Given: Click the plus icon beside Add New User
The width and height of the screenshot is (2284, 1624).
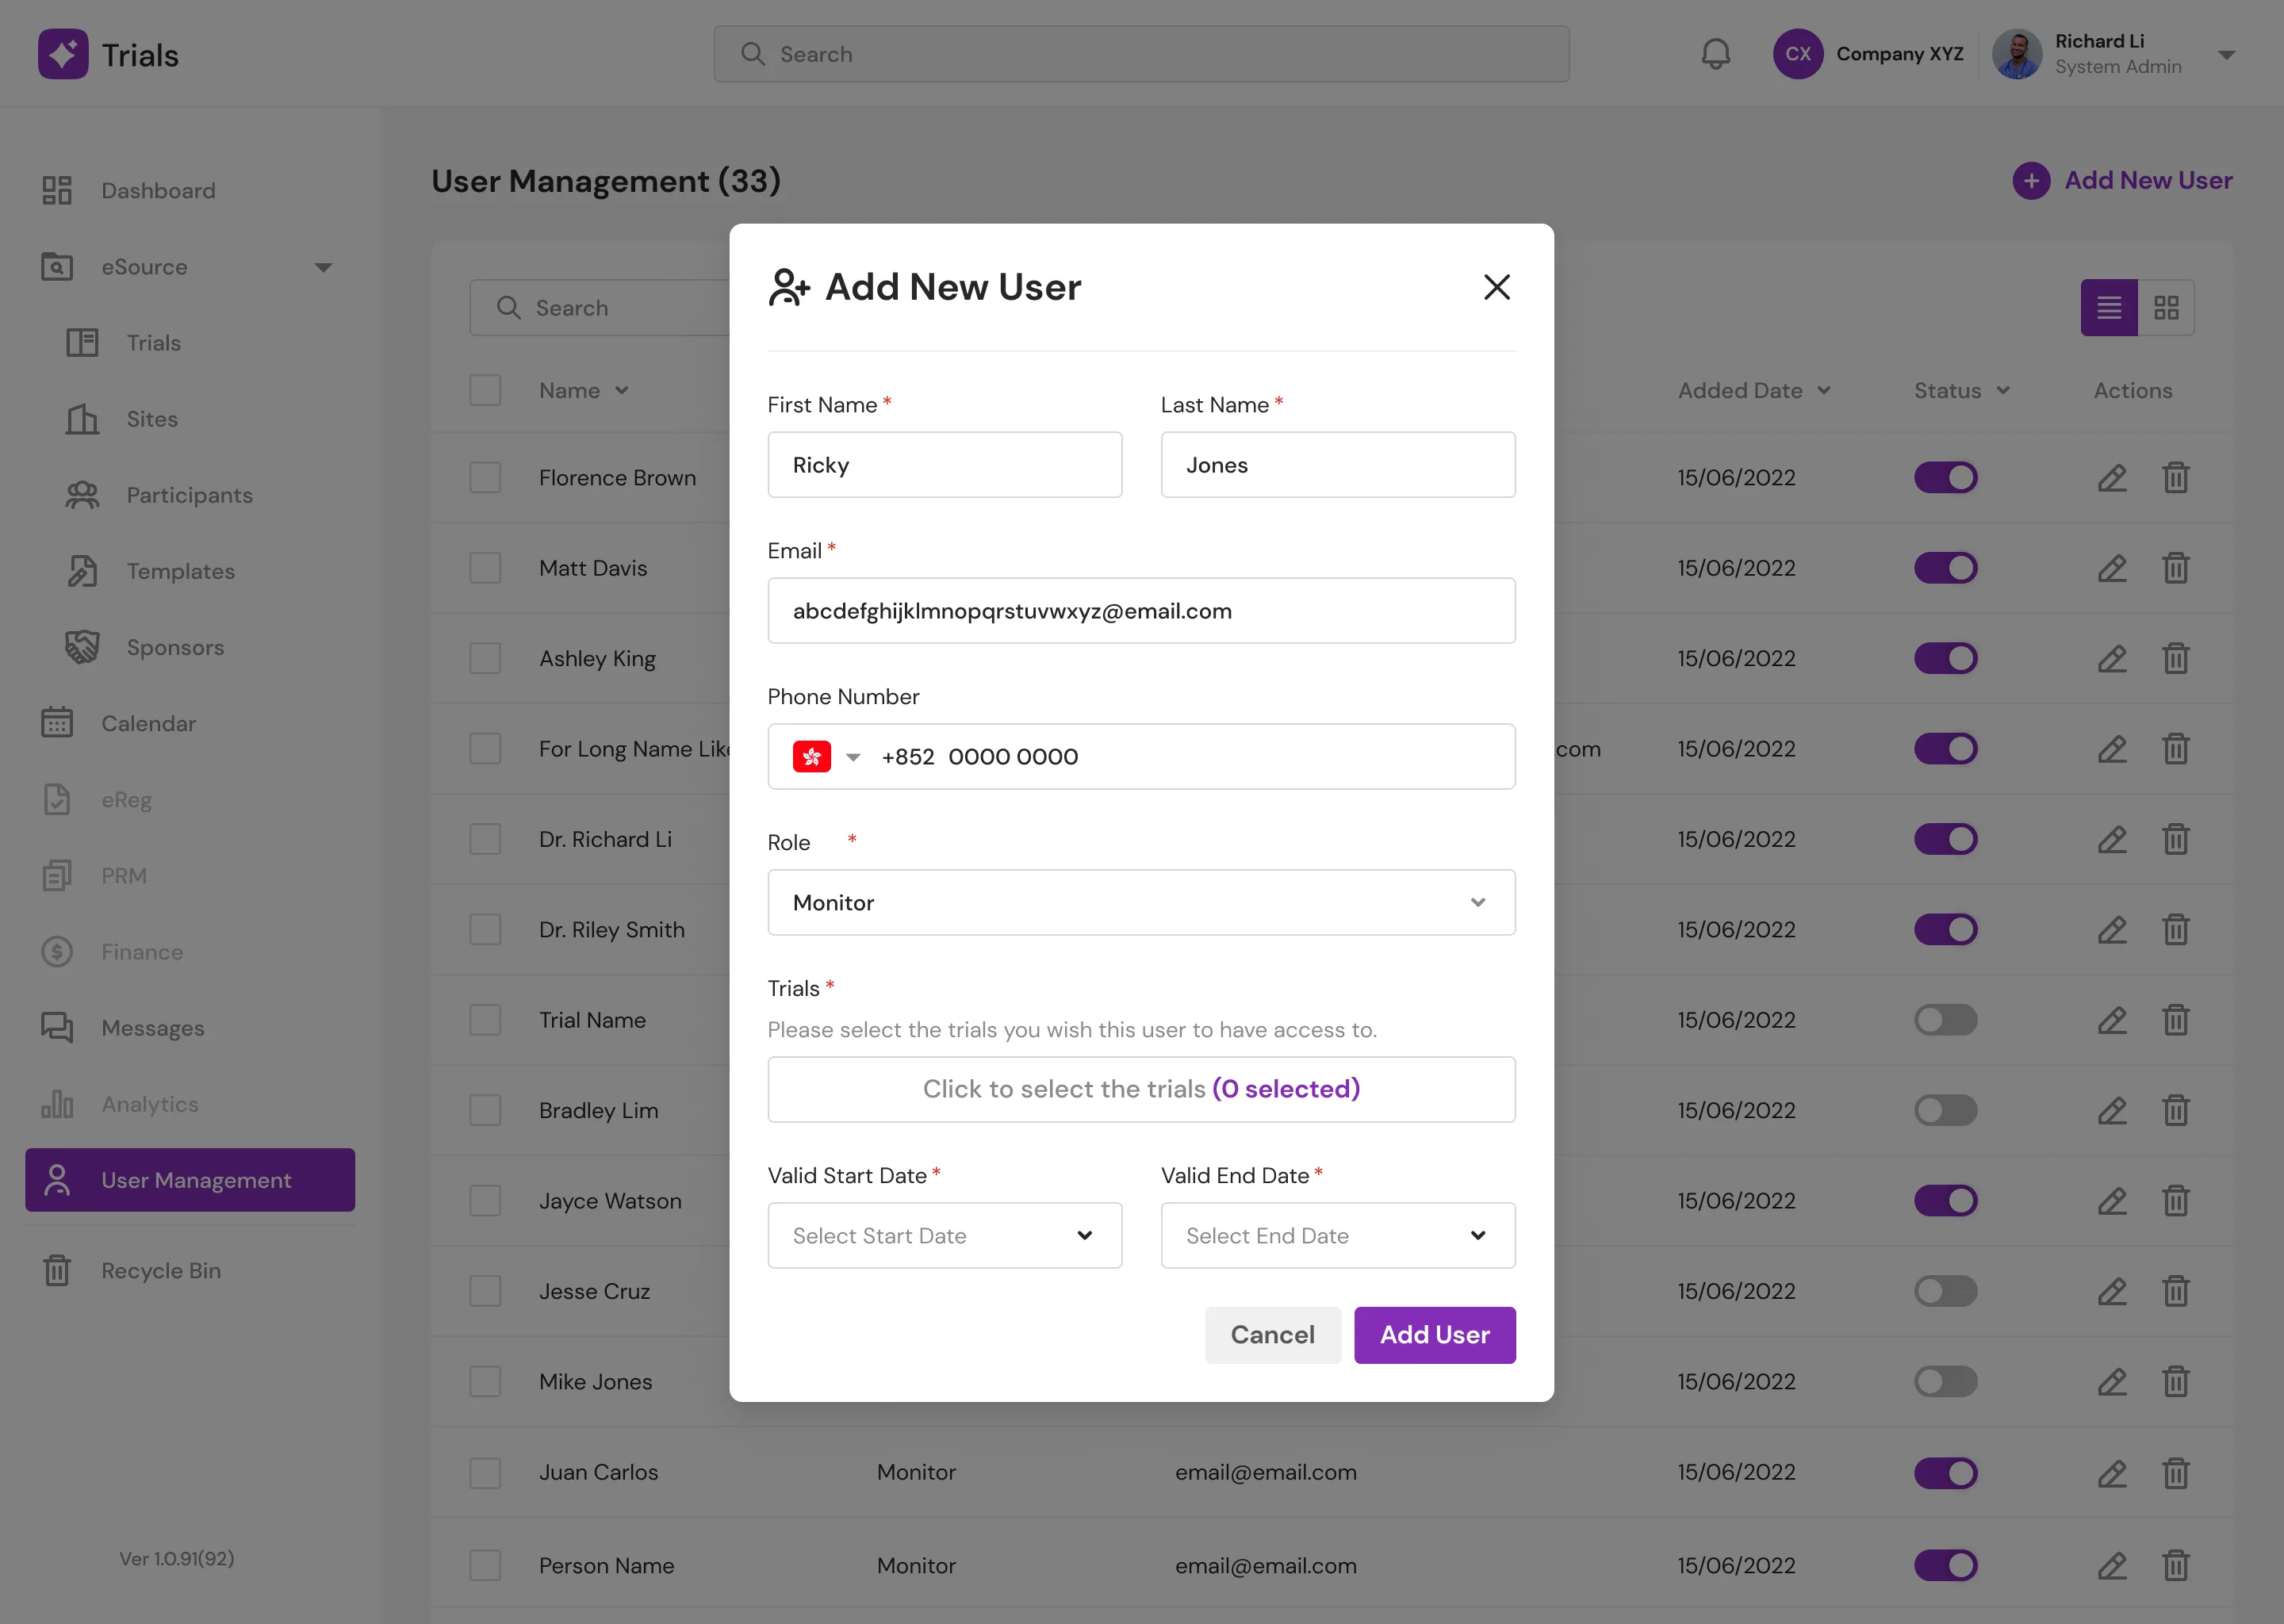Looking at the screenshot, I should click(2030, 181).
